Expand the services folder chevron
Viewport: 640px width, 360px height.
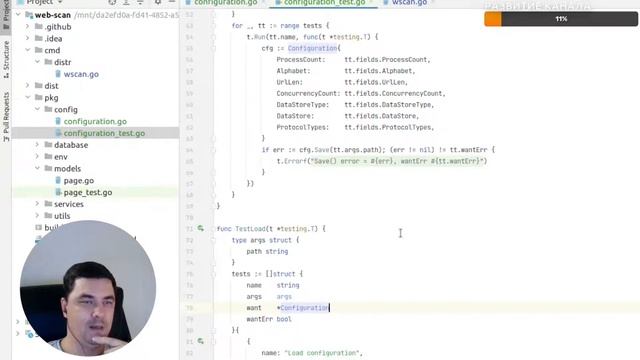[x=37, y=204]
